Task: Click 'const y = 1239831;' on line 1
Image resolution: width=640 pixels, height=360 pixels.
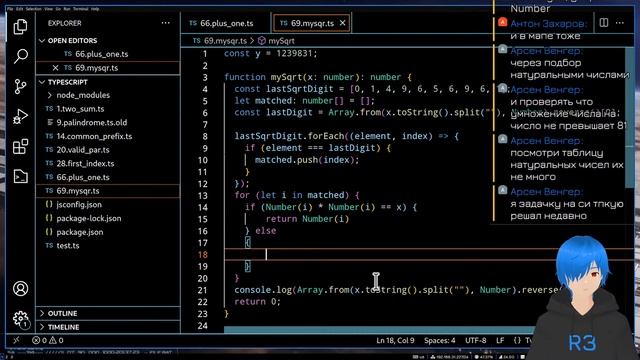Action: click(x=270, y=53)
